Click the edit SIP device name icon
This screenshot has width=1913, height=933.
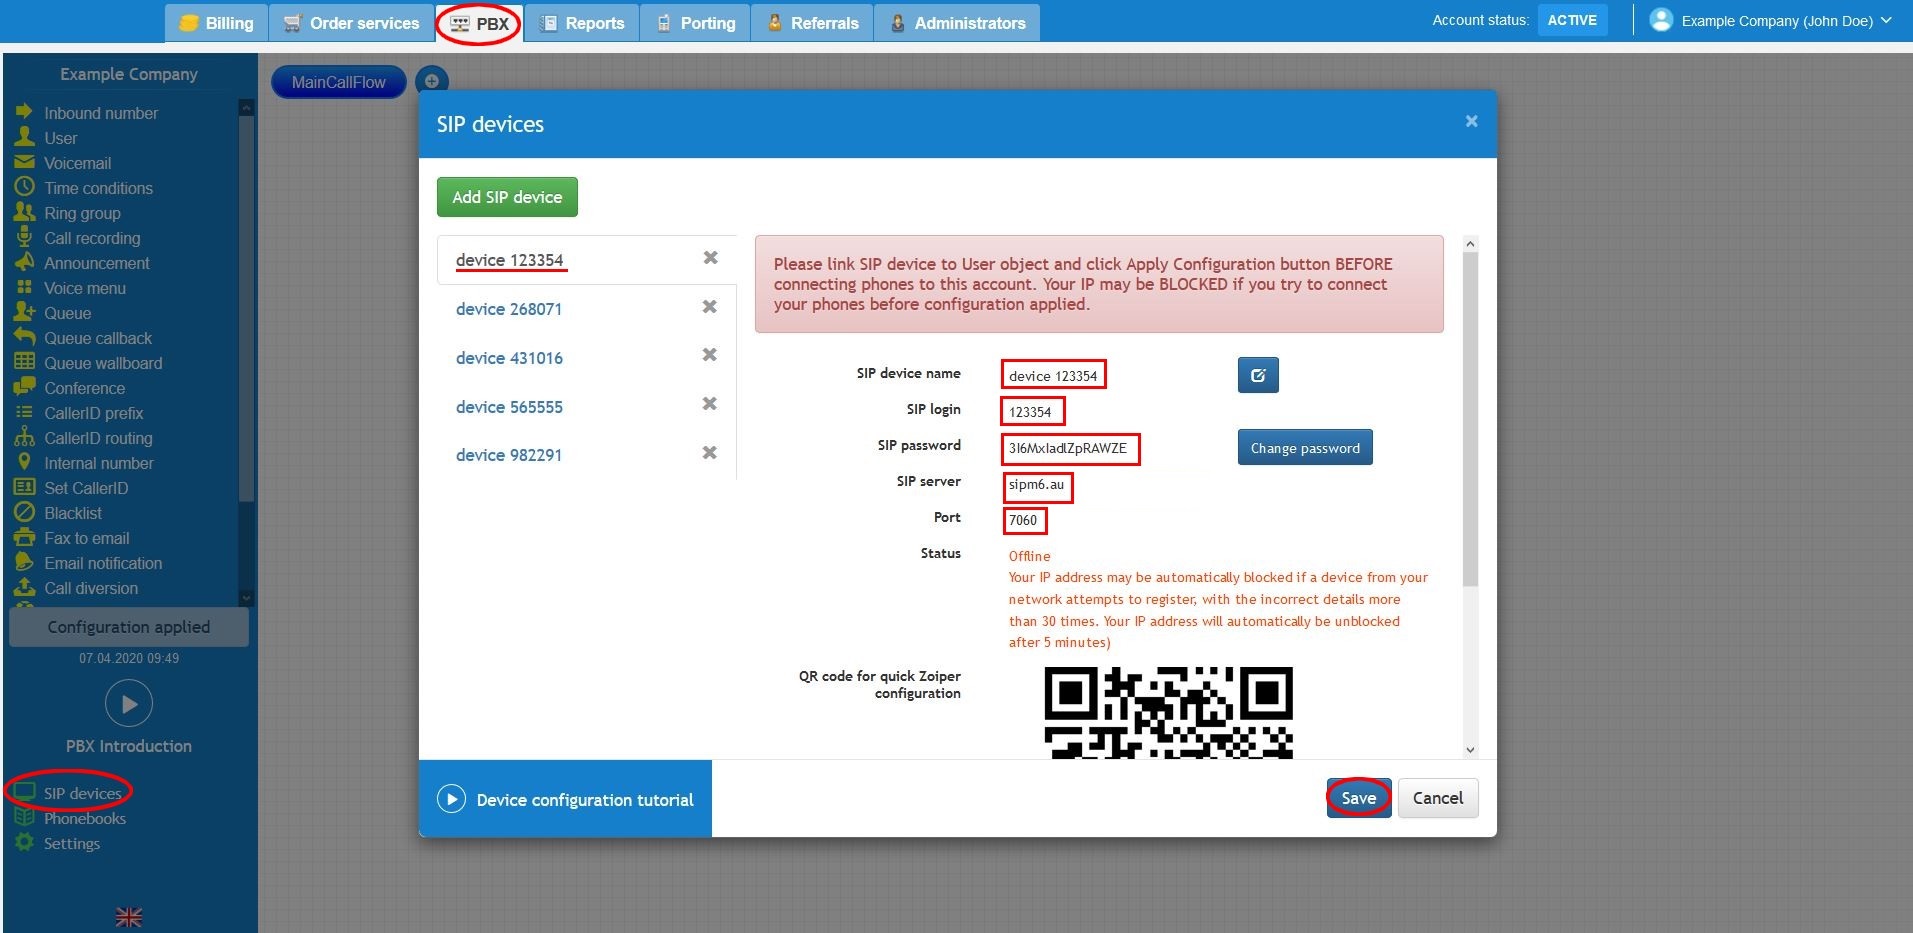click(x=1257, y=375)
